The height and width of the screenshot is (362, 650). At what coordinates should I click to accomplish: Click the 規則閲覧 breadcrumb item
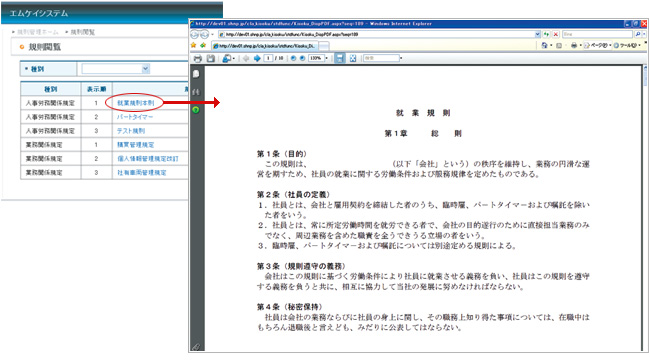click(82, 32)
